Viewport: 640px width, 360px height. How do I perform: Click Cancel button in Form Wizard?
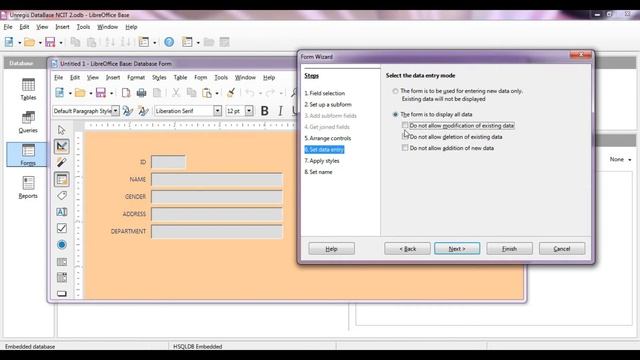click(562, 249)
